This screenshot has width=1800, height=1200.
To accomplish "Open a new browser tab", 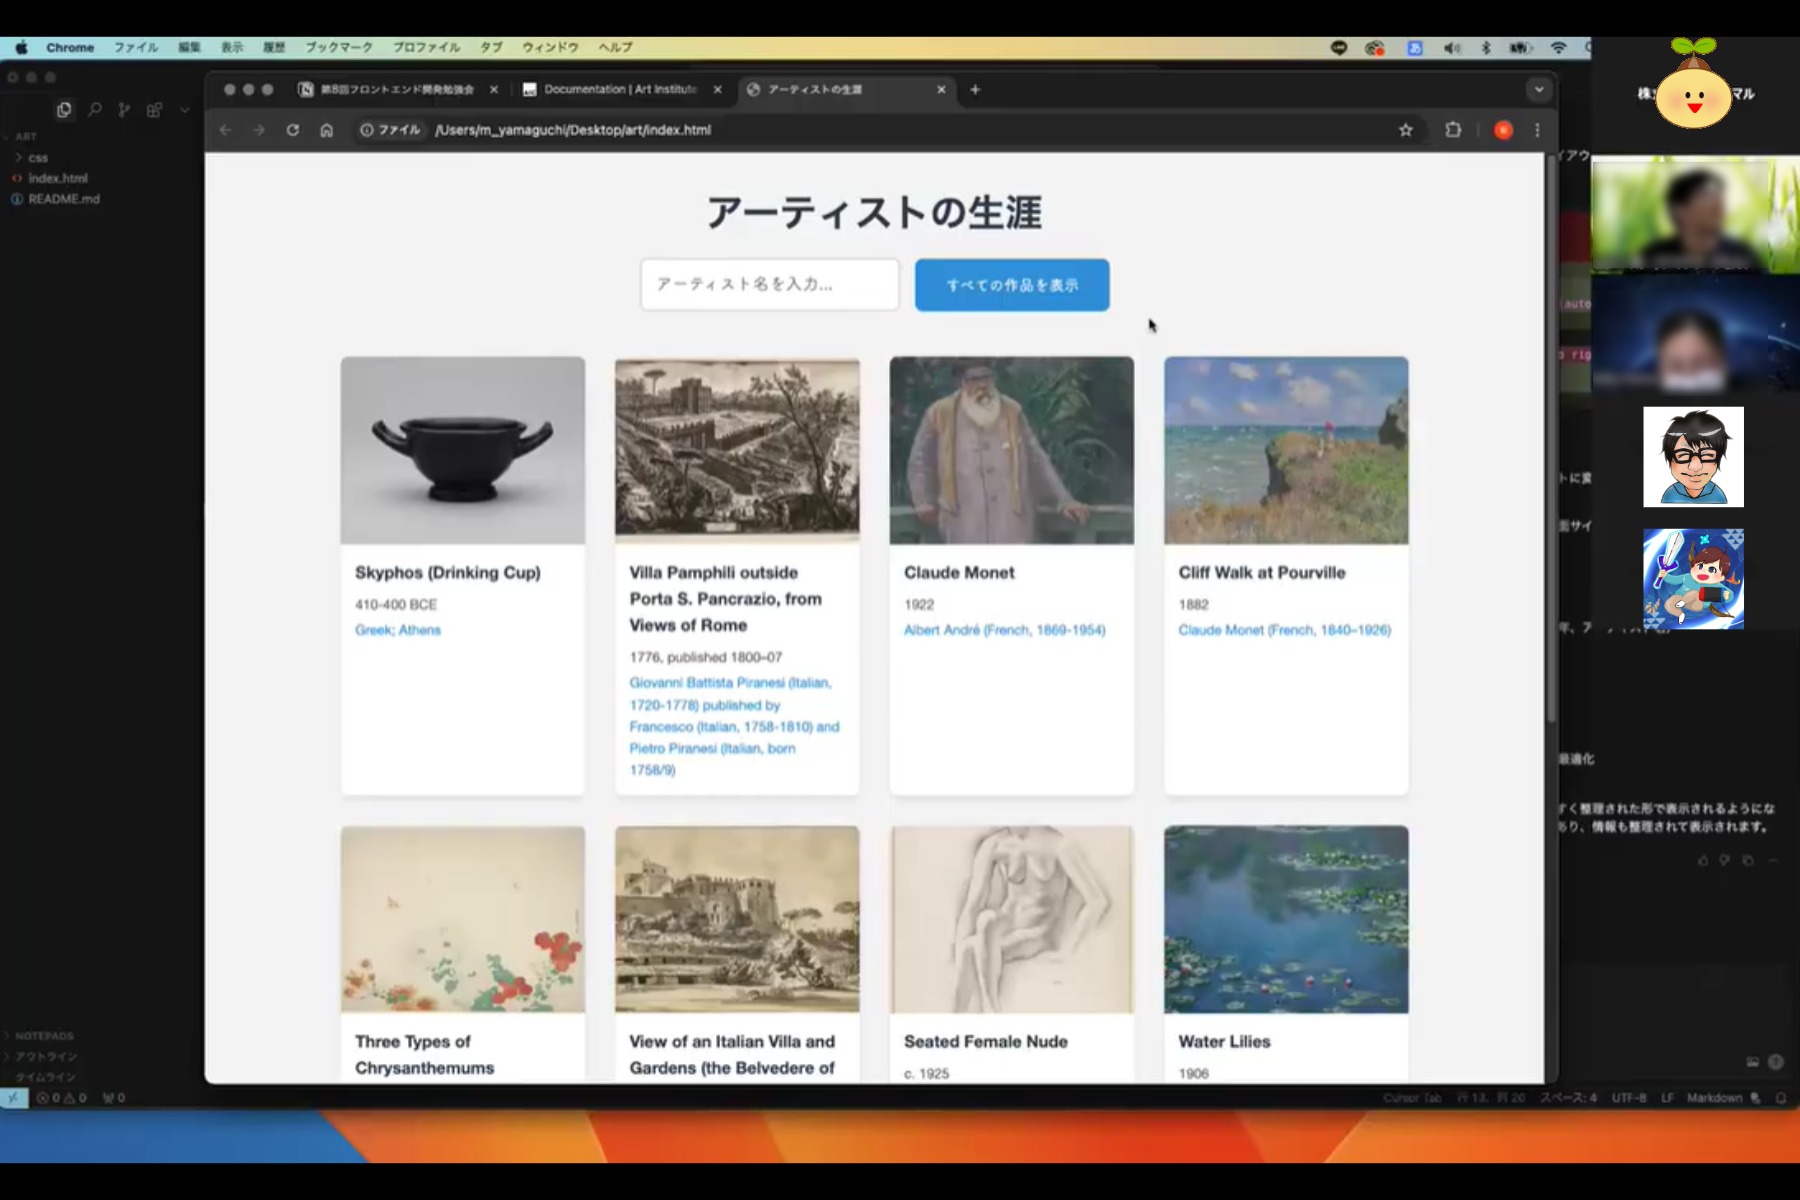I will [x=975, y=90].
